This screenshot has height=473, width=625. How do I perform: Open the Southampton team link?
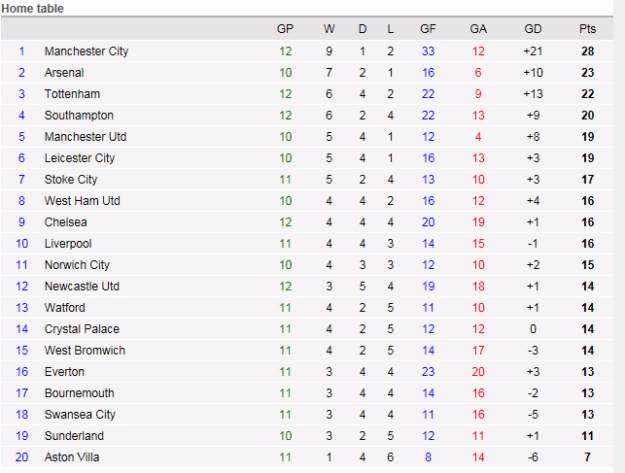click(79, 116)
